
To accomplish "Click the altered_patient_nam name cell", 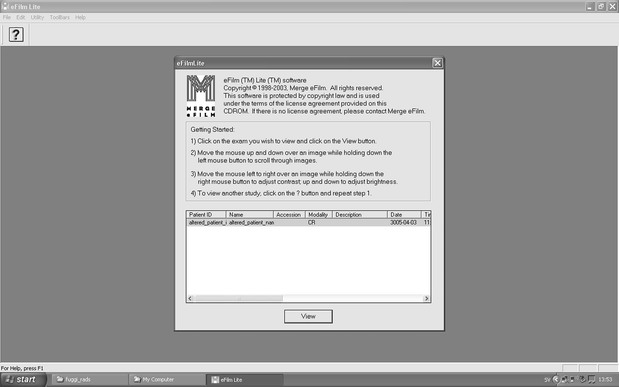I will 251,223.
